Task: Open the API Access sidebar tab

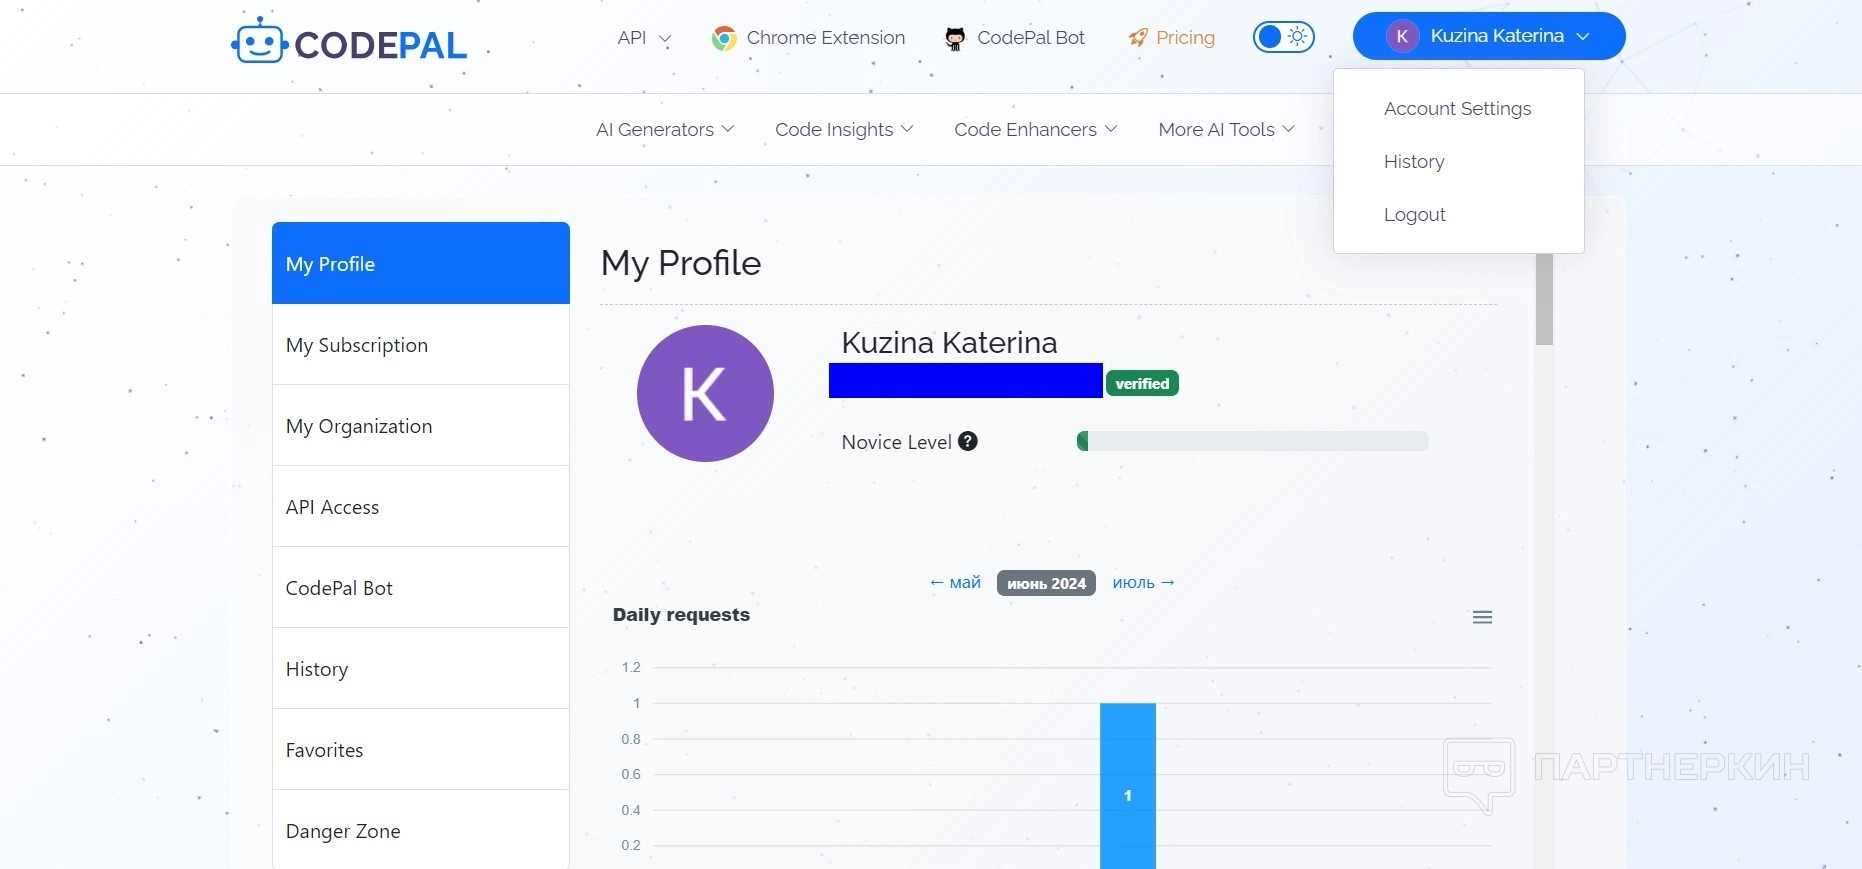Action: 421,507
